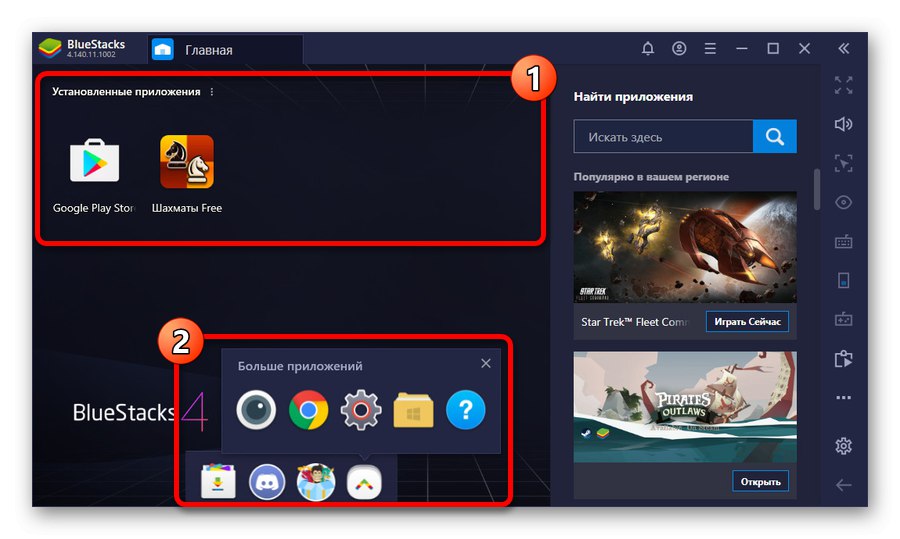Click the blue search magnifier button
This screenshot has height=539, width=900.
(775, 137)
